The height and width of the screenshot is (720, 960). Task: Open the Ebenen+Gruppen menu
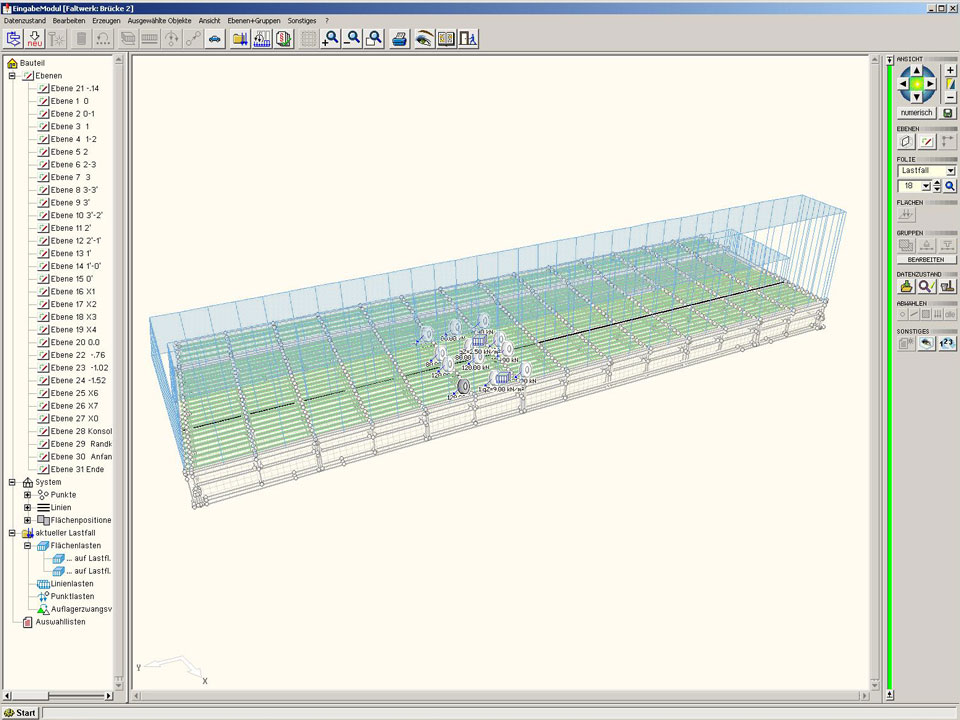(253, 20)
